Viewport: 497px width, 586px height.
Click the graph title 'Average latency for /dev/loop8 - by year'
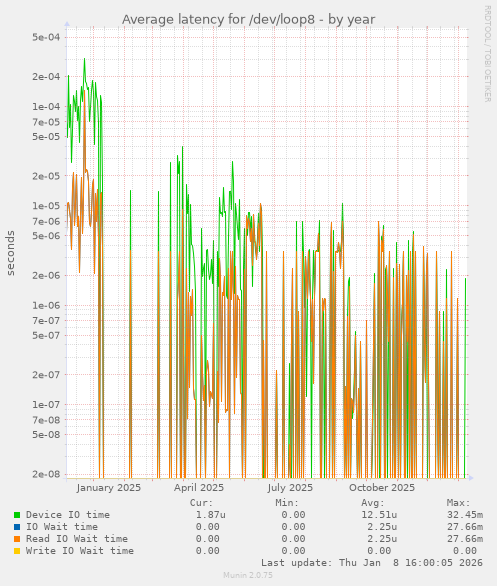tap(248, 19)
